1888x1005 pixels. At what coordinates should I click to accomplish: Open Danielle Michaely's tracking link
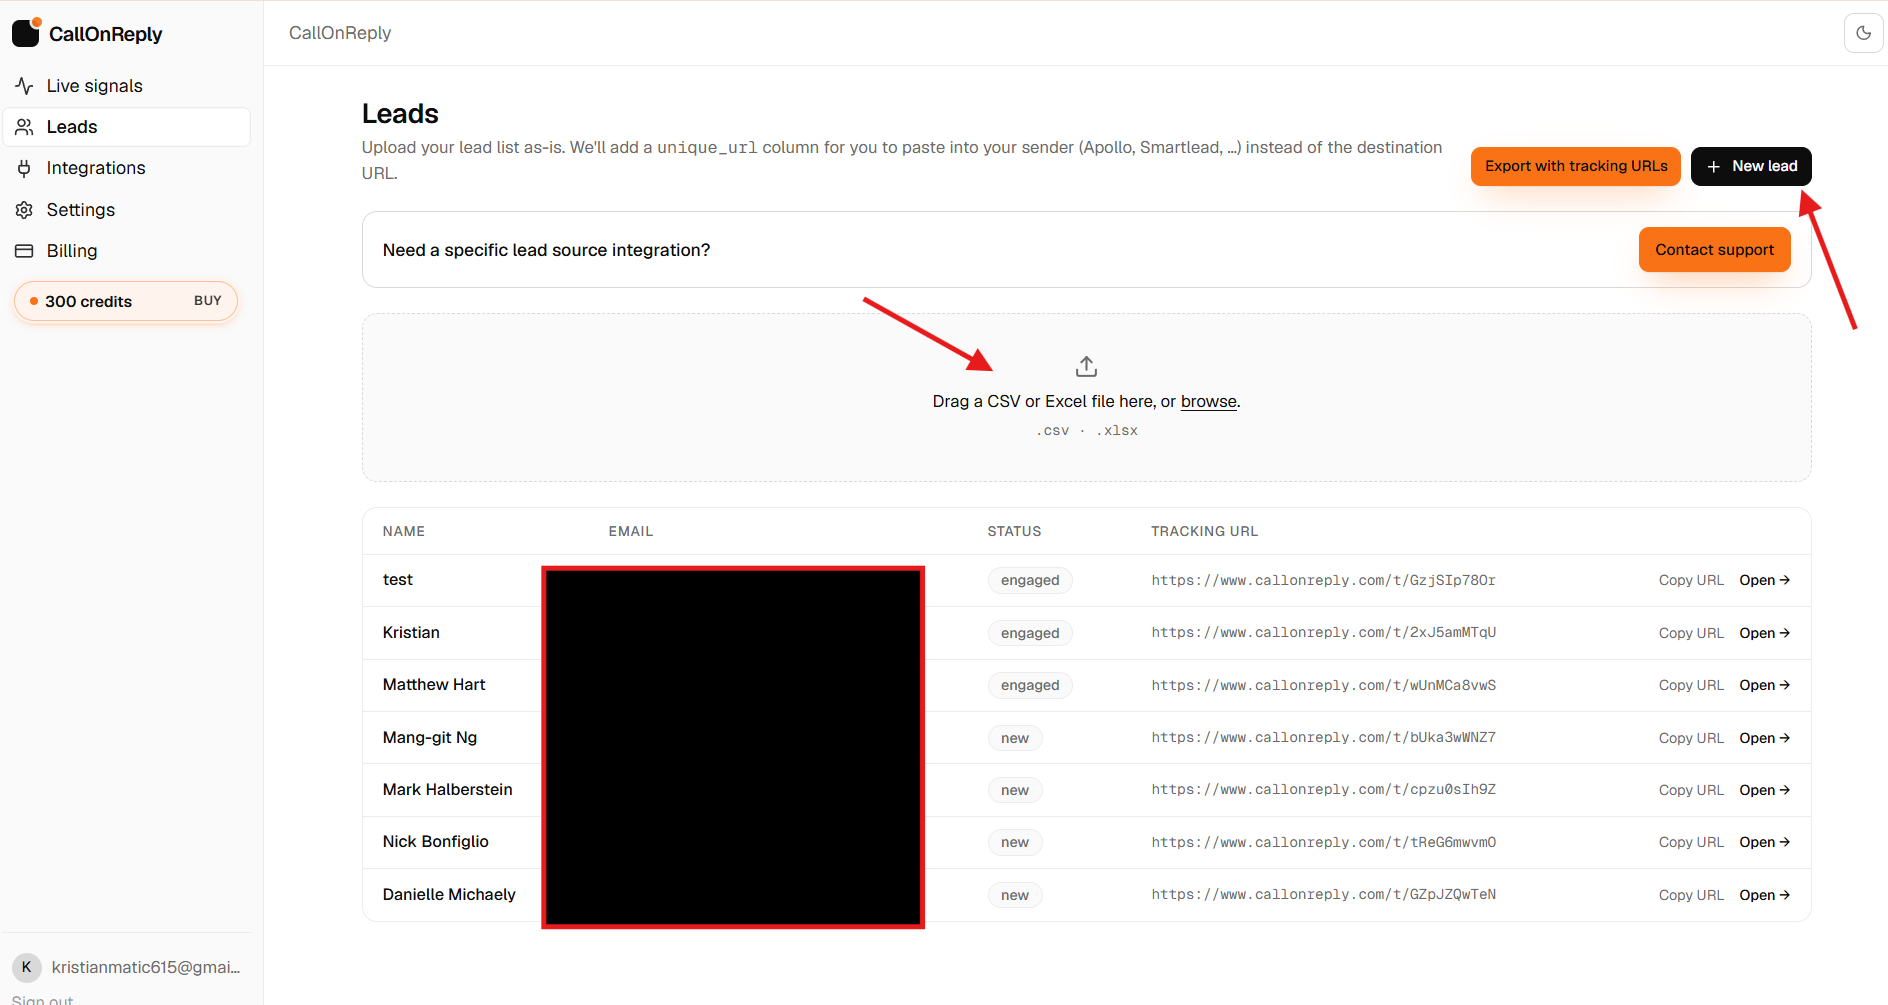coord(1764,895)
